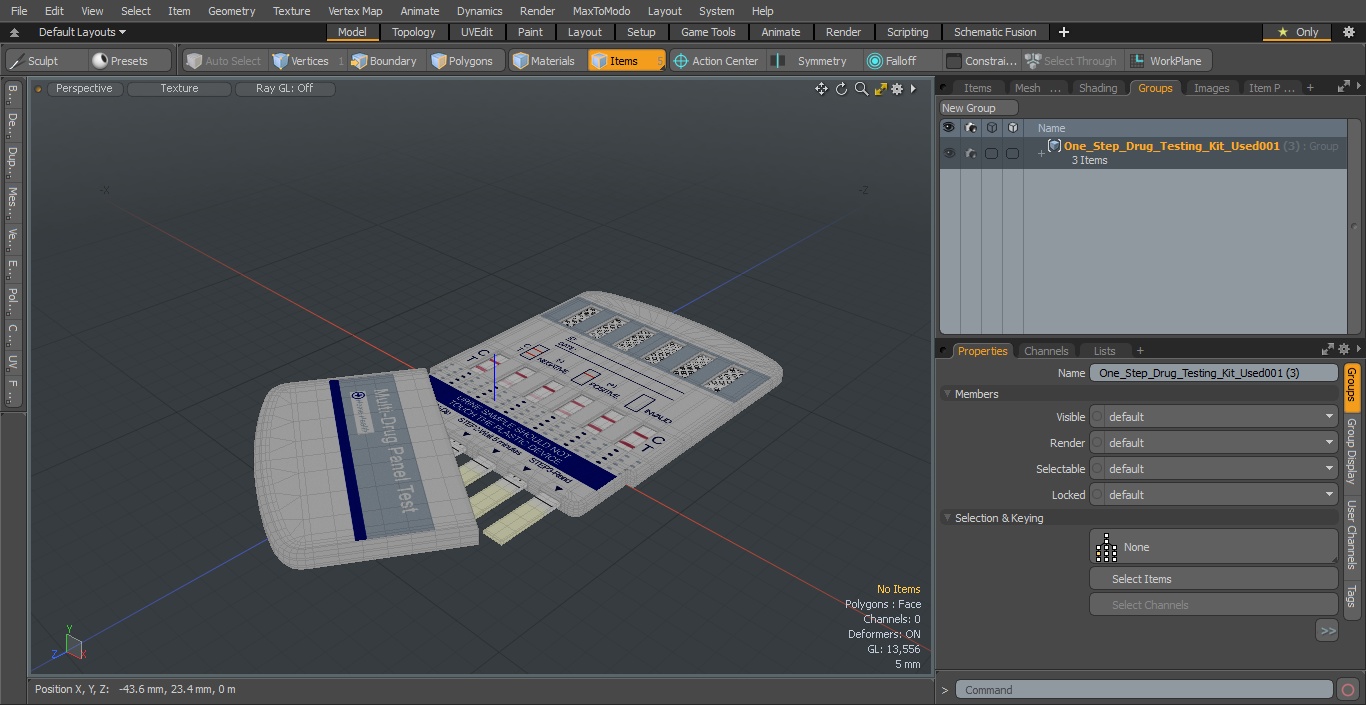The width and height of the screenshot is (1366, 705).
Task: Open the Locked dropdown
Action: tap(1214, 495)
